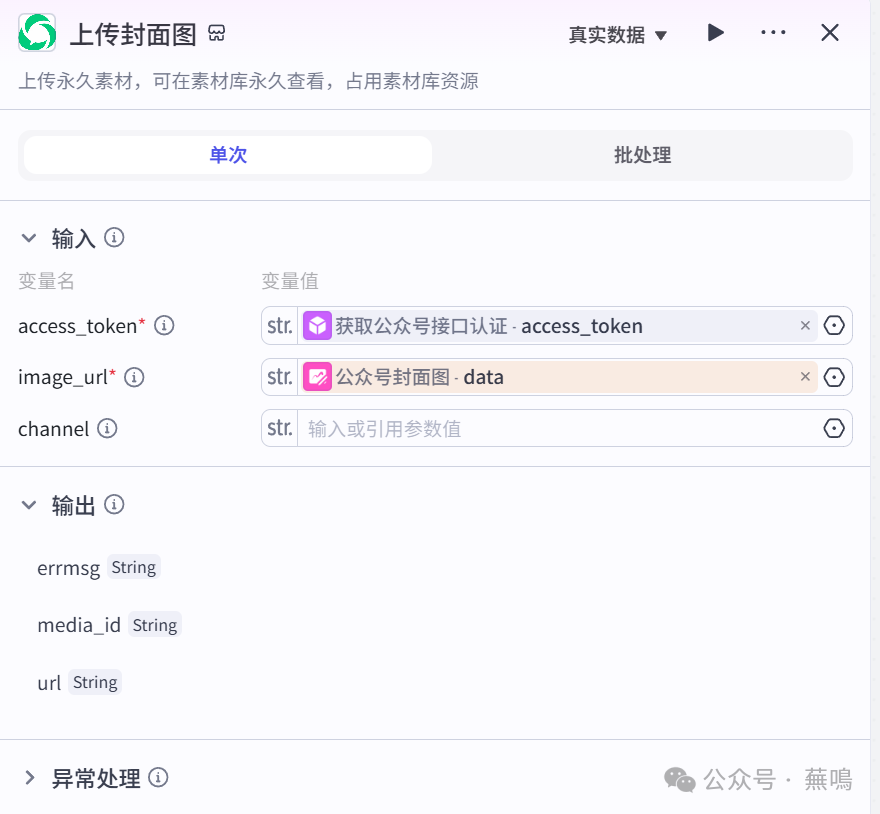880x814 pixels.
Task: Collapse the 输出 section
Action: click(x=29, y=505)
